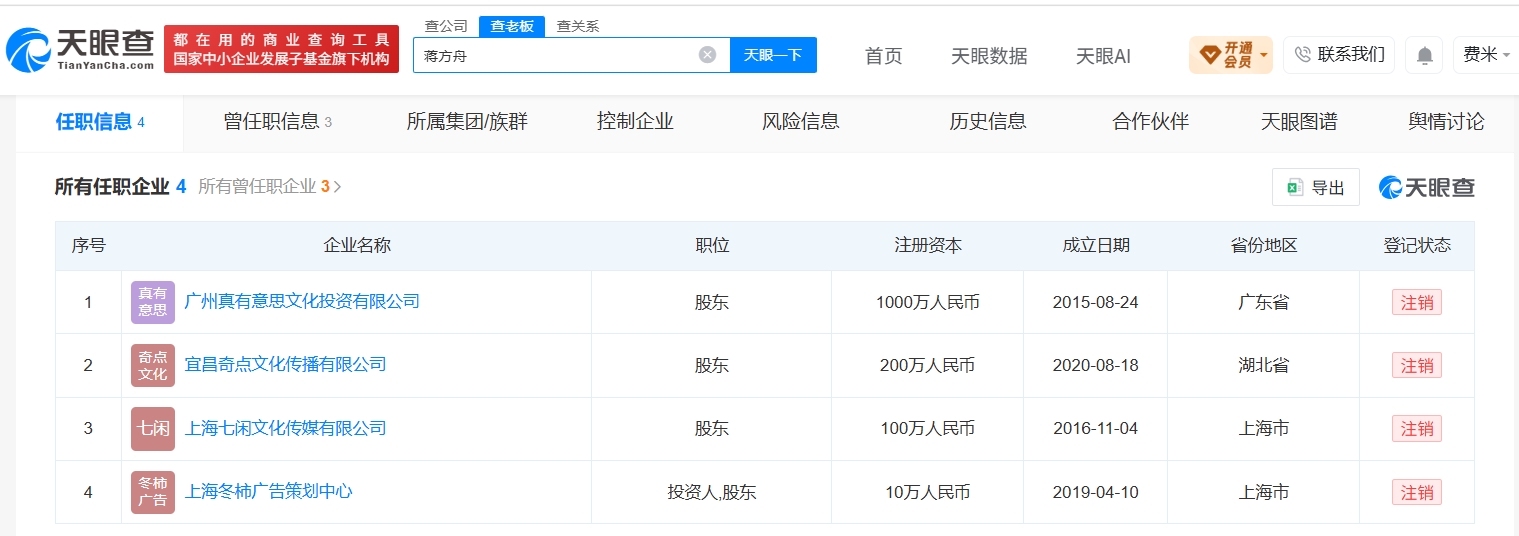This screenshot has height=536, width=1519.
Task: Switch to the 查公司 search tab
Action: tap(446, 27)
